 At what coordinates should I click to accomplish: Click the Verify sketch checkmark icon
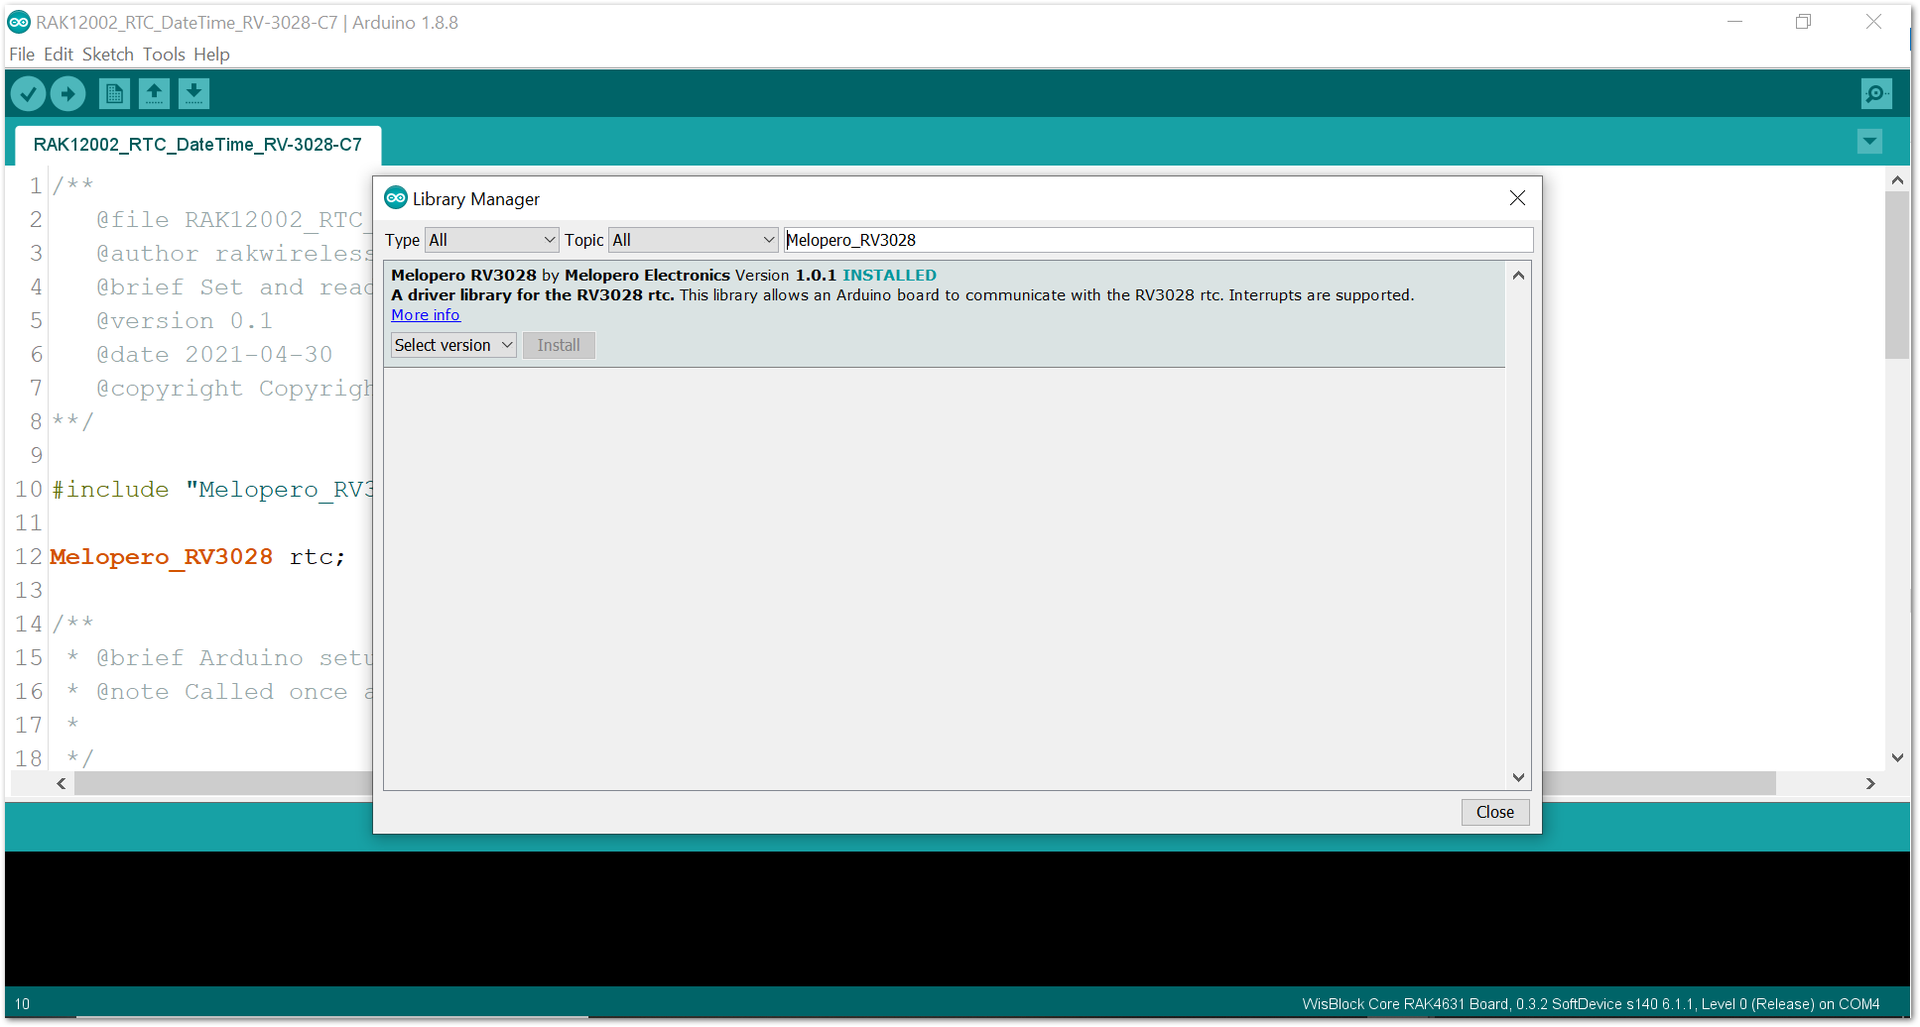pos(28,94)
